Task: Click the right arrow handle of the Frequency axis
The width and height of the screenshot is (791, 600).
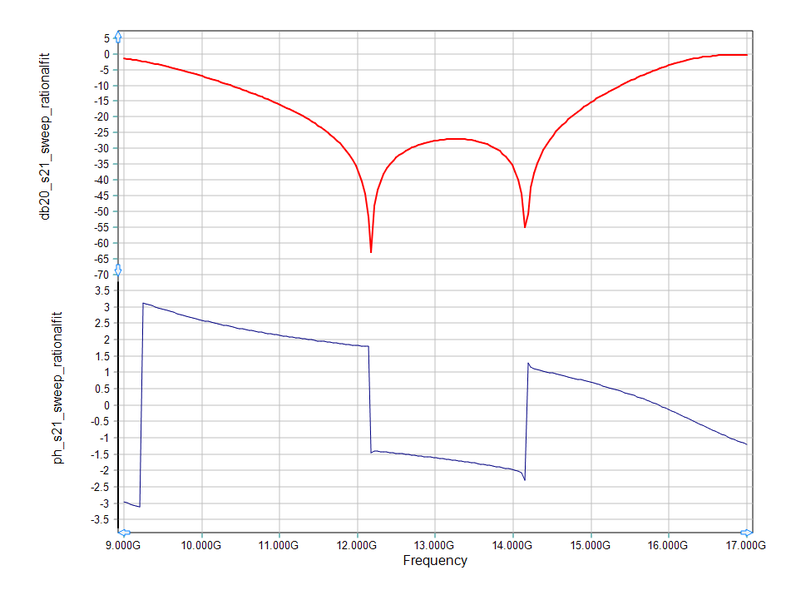Action: 747,532
